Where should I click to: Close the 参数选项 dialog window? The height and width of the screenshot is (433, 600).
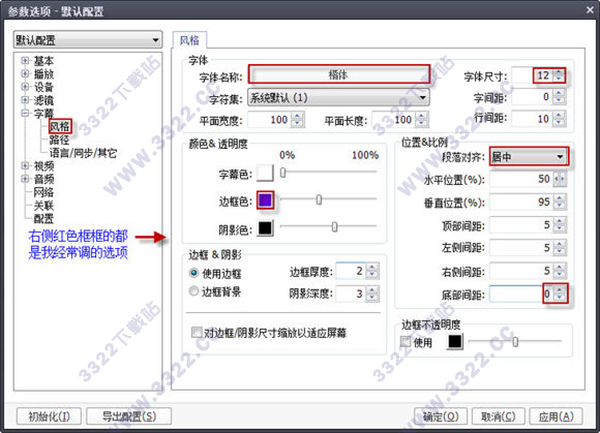tap(590, 10)
